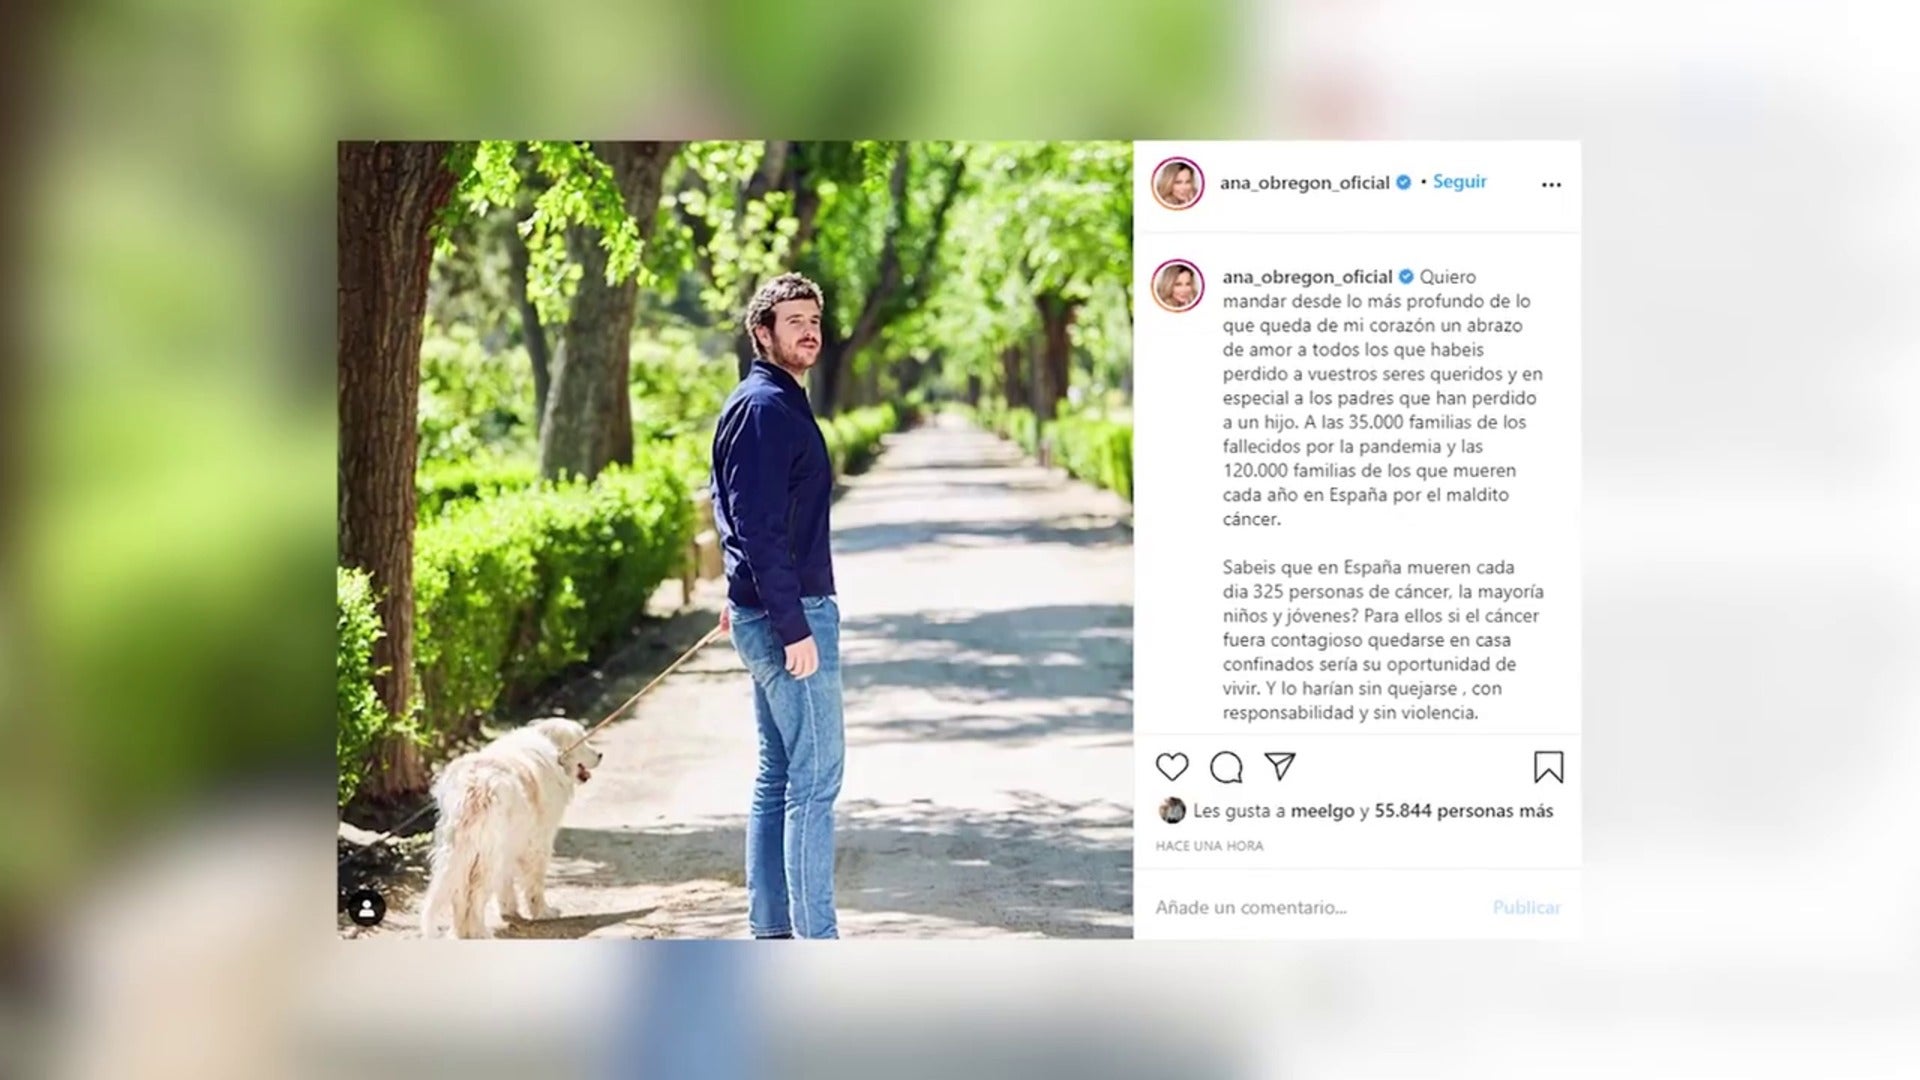Click the verified badge in the post header
The height and width of the screenshot is (1080, 1920).
click(1404, 182)
